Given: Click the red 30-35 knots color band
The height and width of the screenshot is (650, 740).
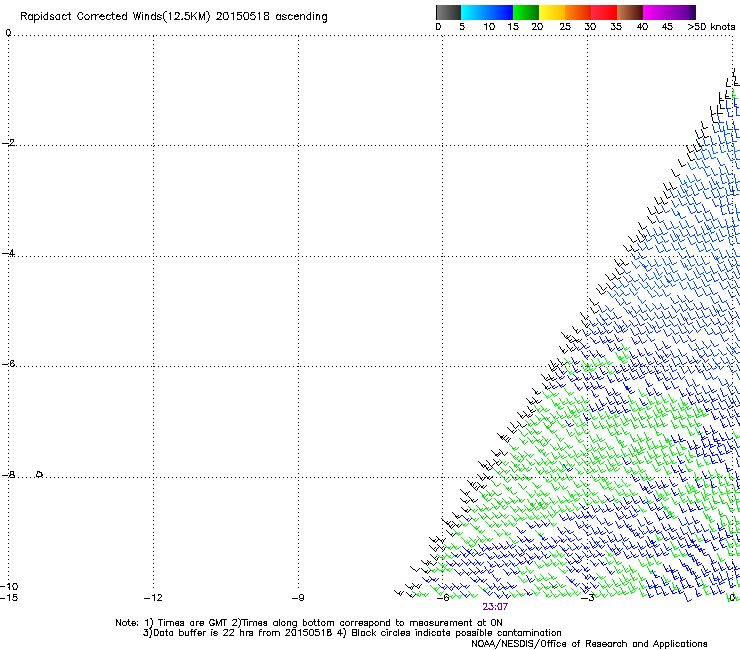Looking at the screenshot, I should click(604, 12).
